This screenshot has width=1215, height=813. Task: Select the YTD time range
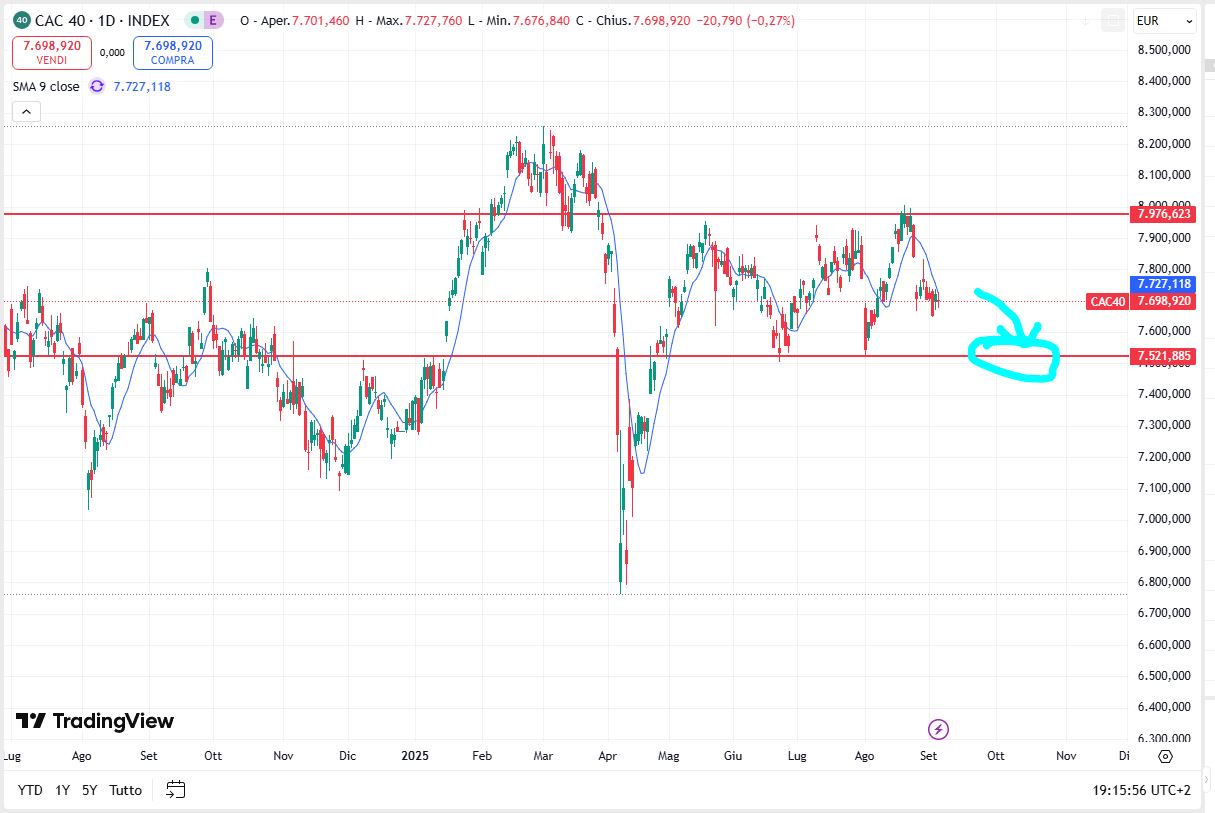[30, 790]
